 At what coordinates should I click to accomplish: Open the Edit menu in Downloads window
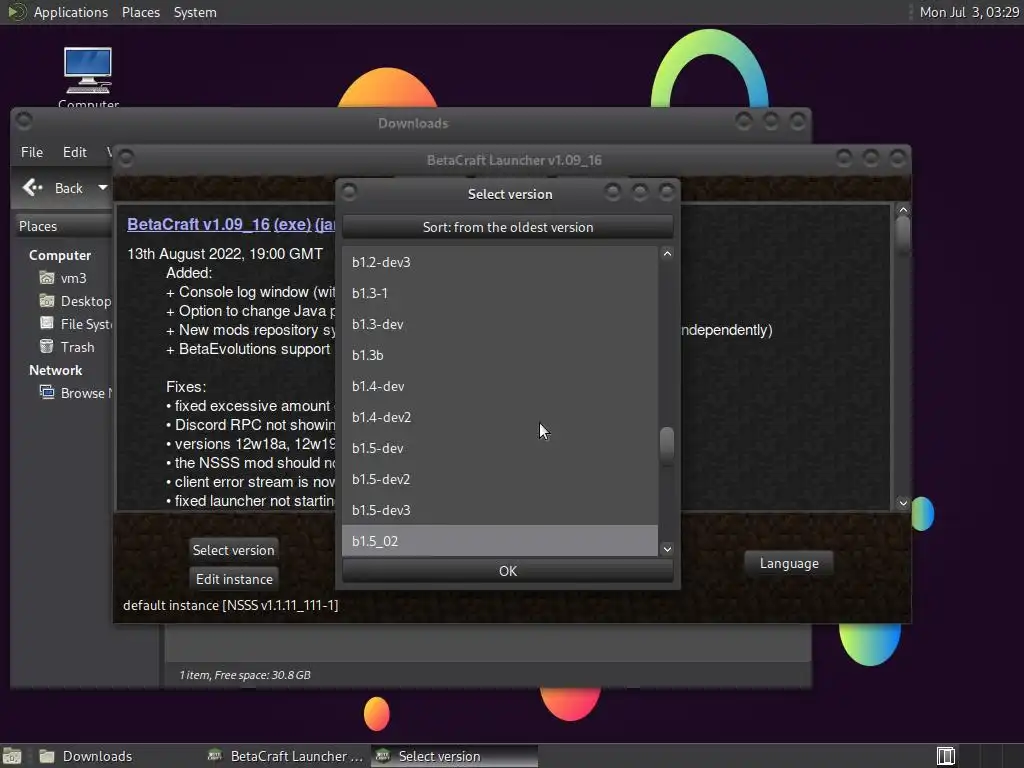point(74,152)
